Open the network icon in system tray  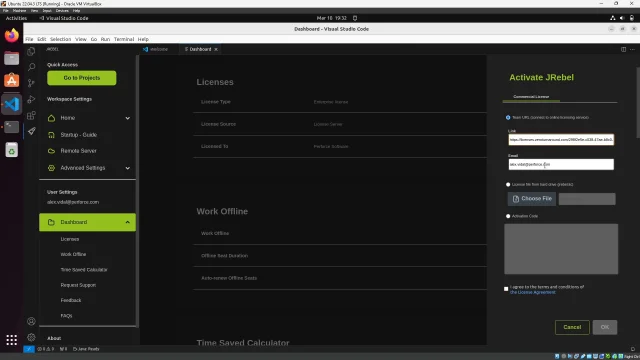(613, 18)
